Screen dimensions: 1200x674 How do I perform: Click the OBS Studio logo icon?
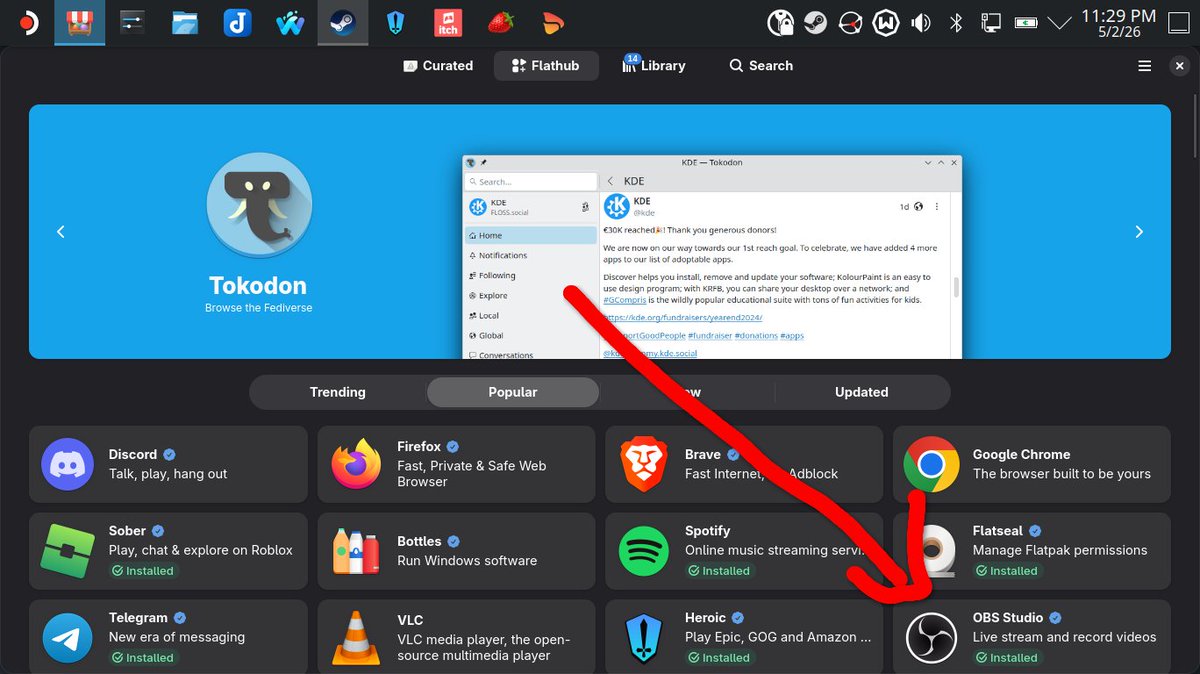pos(932,638)
